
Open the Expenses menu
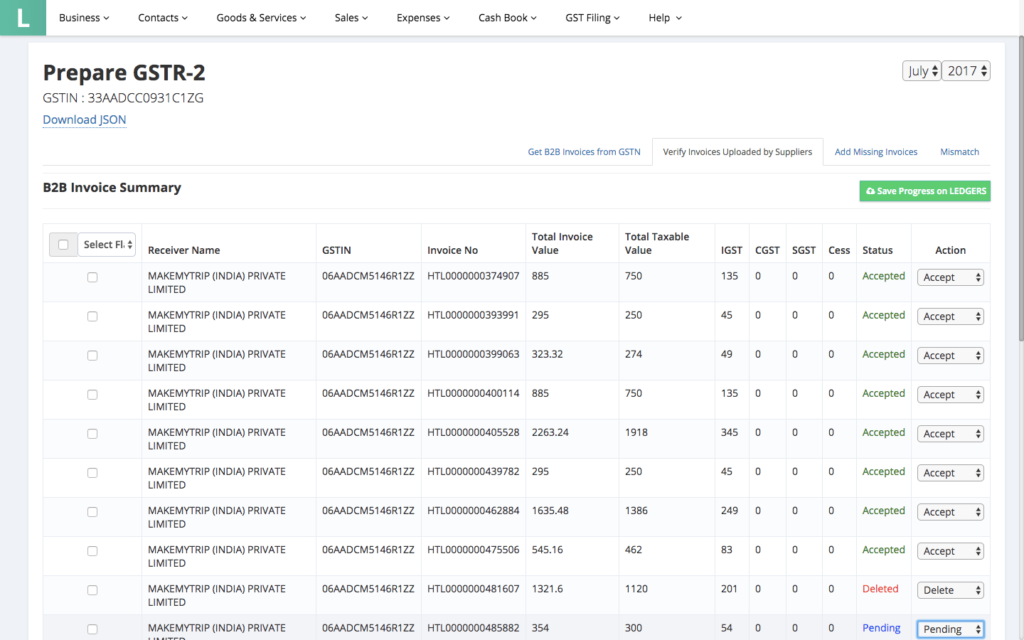423,17
